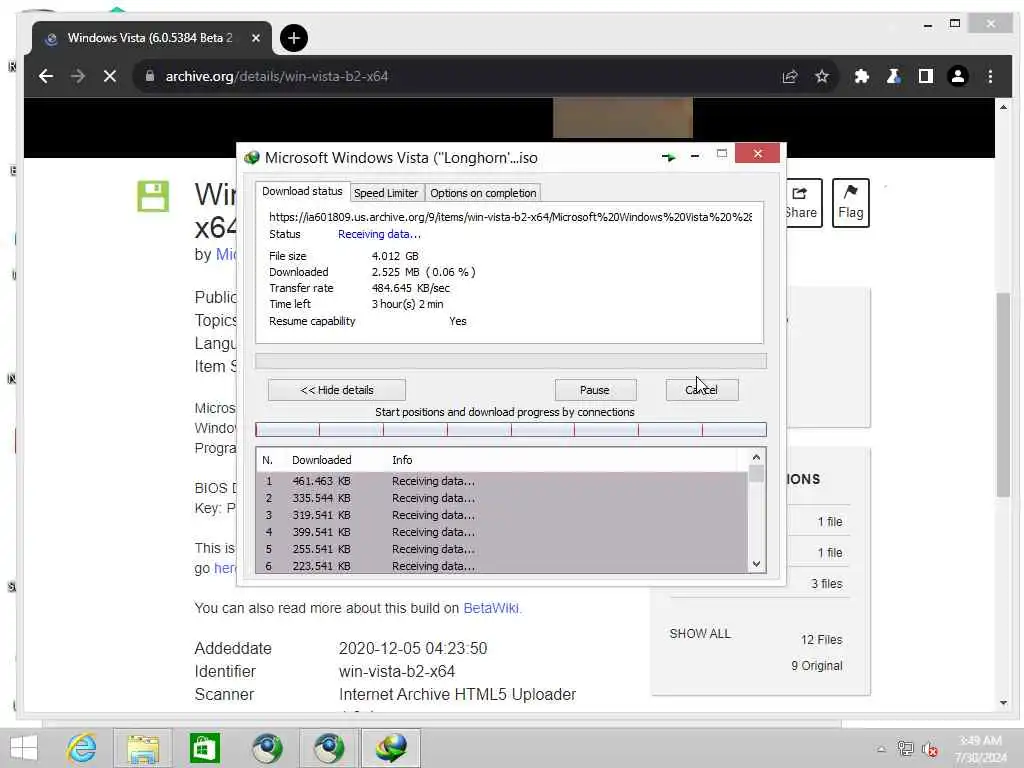
Task: Select connection row 4 with 399.541 KB
Action: pyautogui.click(x=502, y=532)
